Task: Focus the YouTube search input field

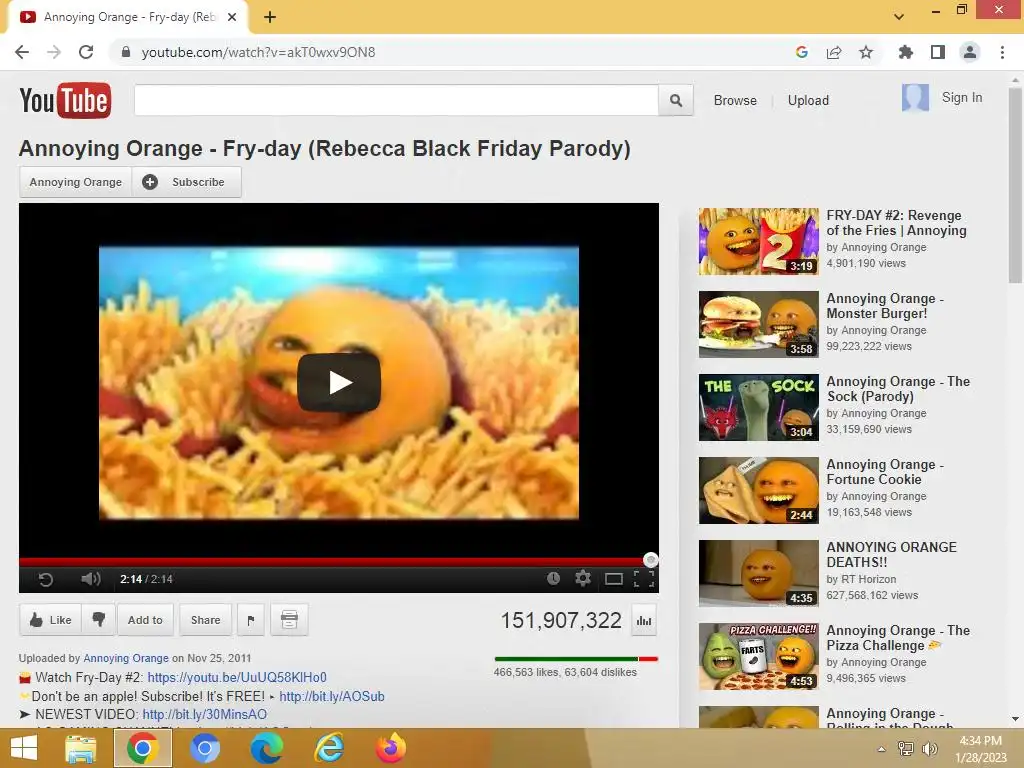Action: [x=396, y=101]
